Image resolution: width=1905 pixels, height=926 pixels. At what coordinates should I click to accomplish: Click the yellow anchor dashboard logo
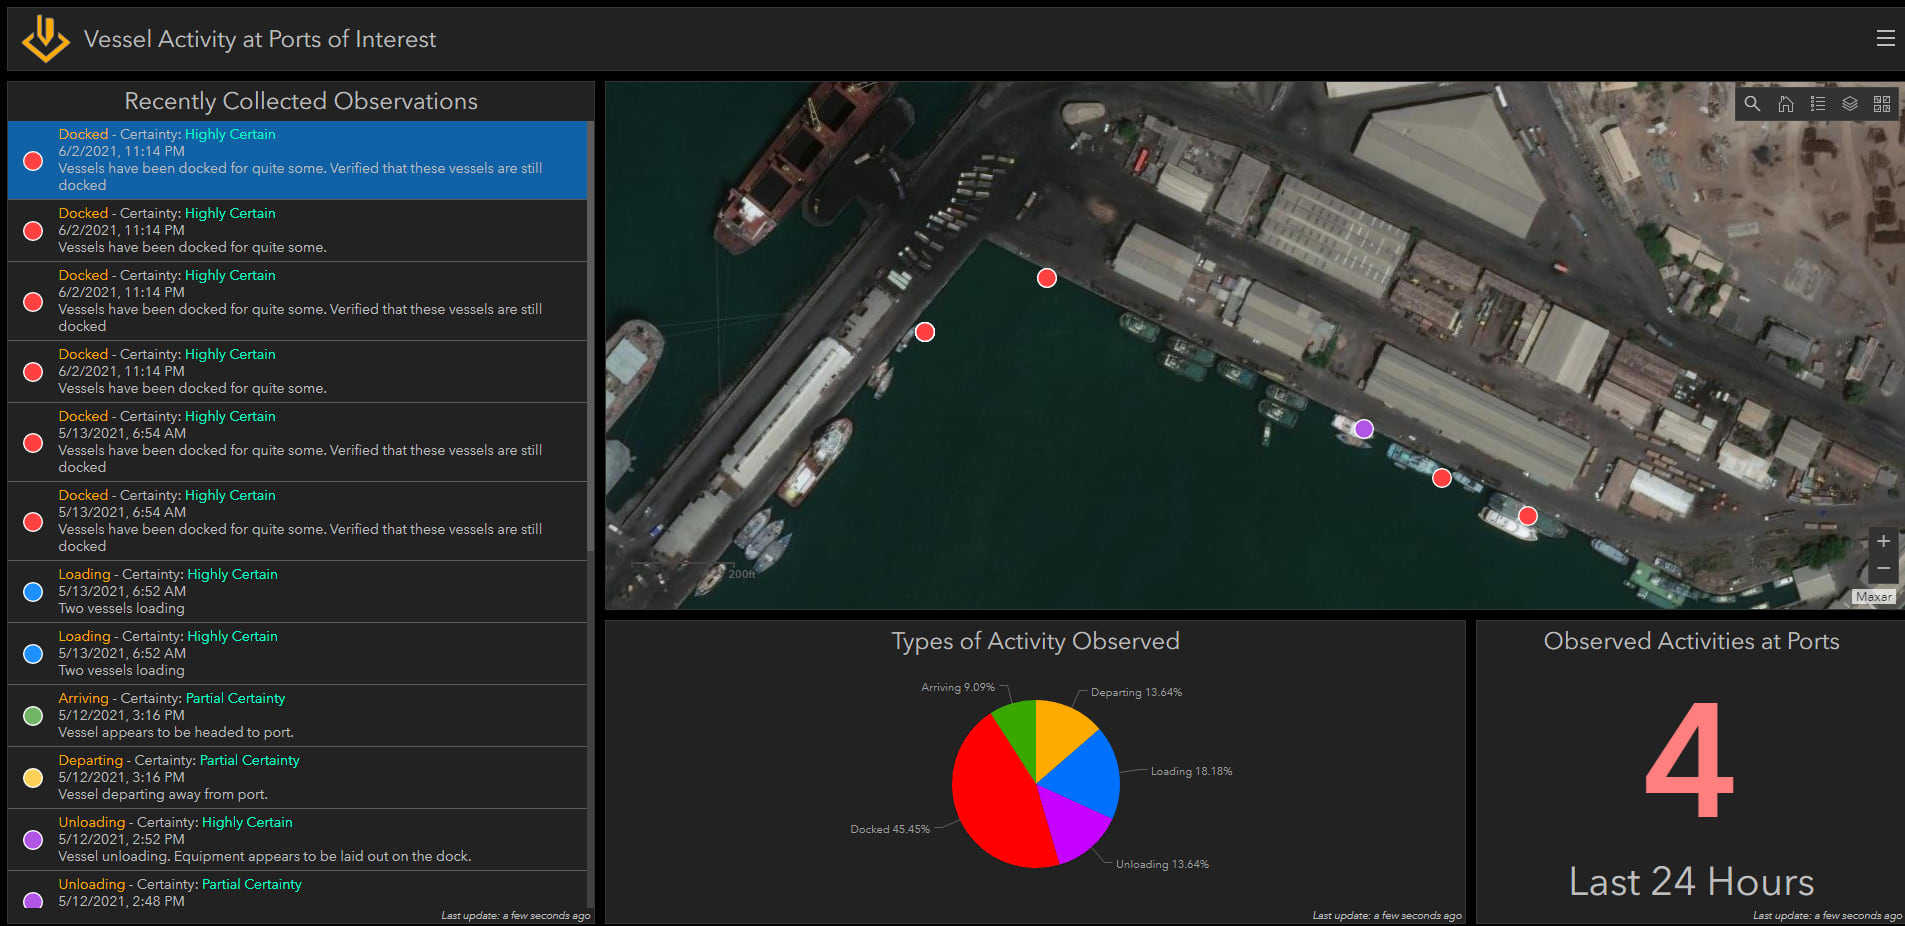click(45, 39)
